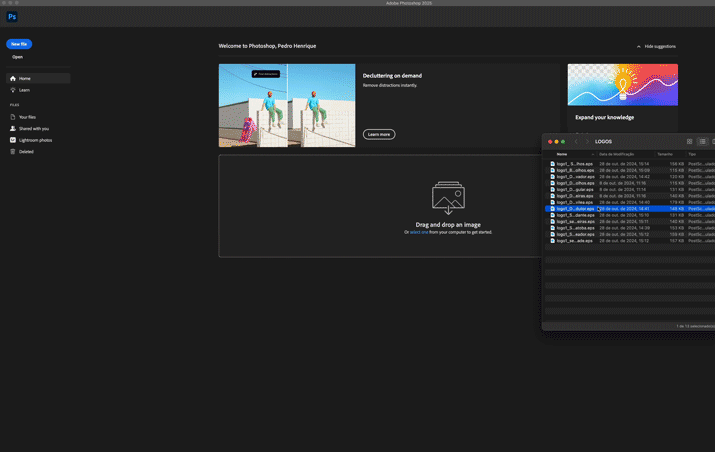This screenshot has height=452, width=715.
Task: Select the eps file modified at 15:09
Action: 630,170
